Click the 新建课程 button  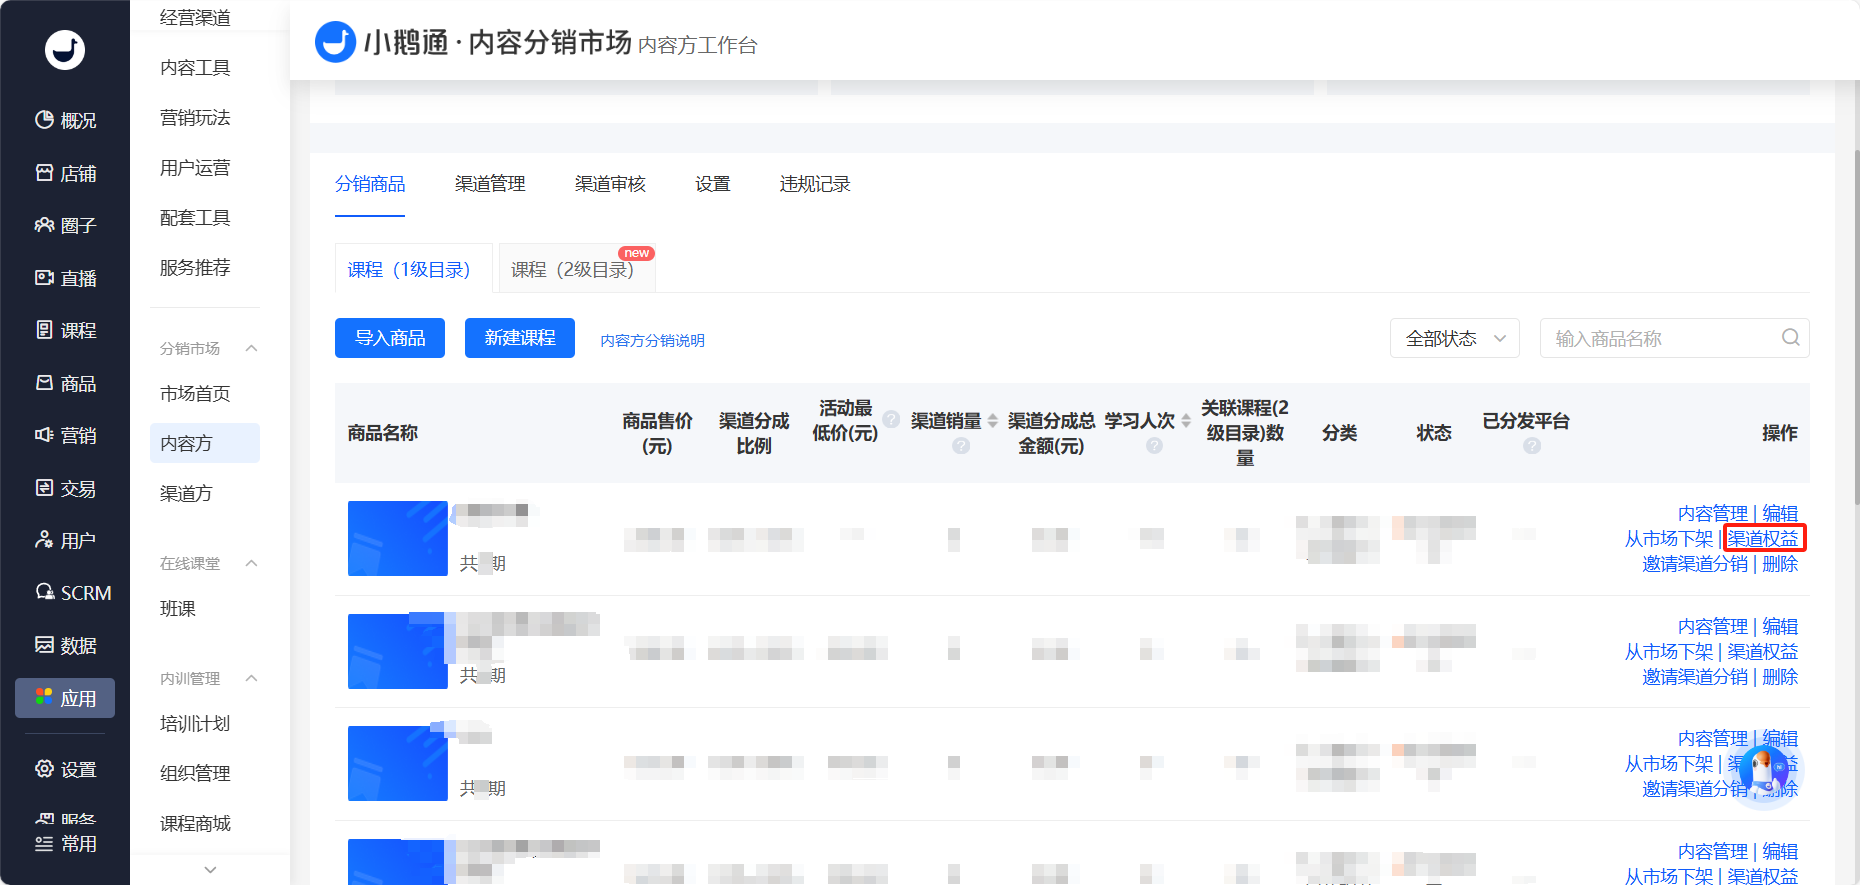pyautogui.click(x=520, y=338)
